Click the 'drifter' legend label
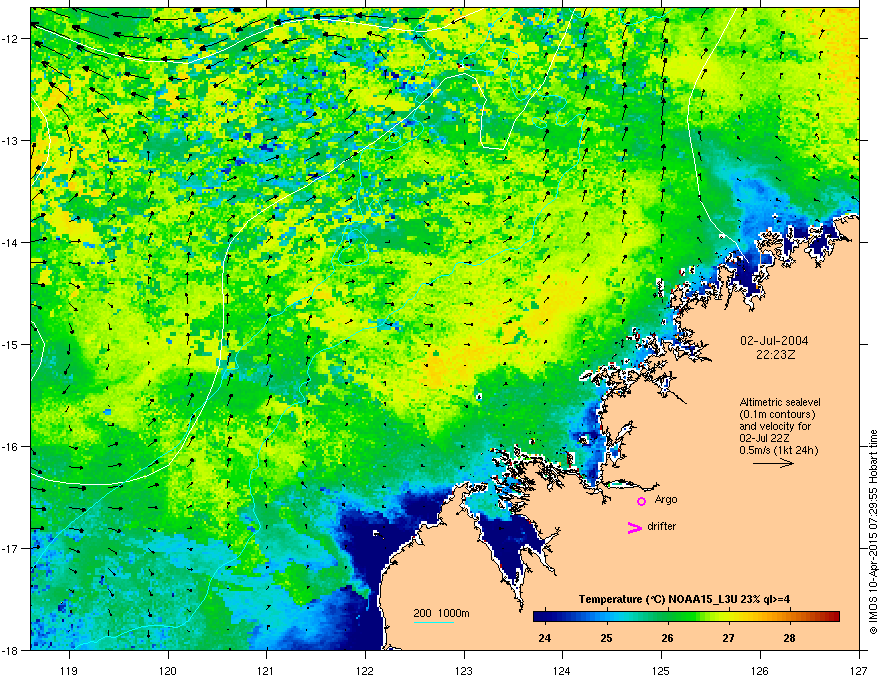This screenshot has width=880, height=680. 662,526
